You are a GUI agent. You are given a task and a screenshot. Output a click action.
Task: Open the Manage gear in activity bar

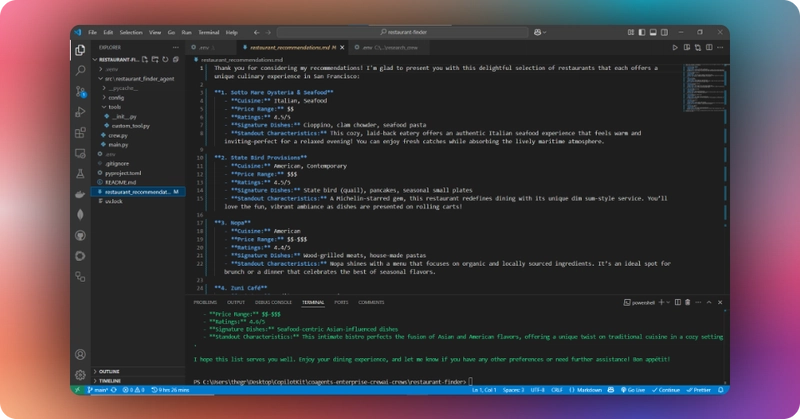coord(80,375)
